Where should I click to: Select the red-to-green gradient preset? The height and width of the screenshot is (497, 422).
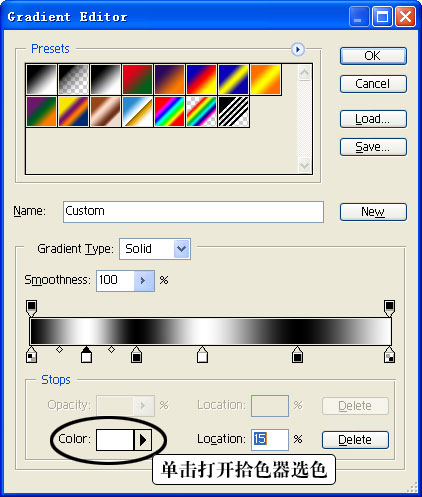[137, 79]
